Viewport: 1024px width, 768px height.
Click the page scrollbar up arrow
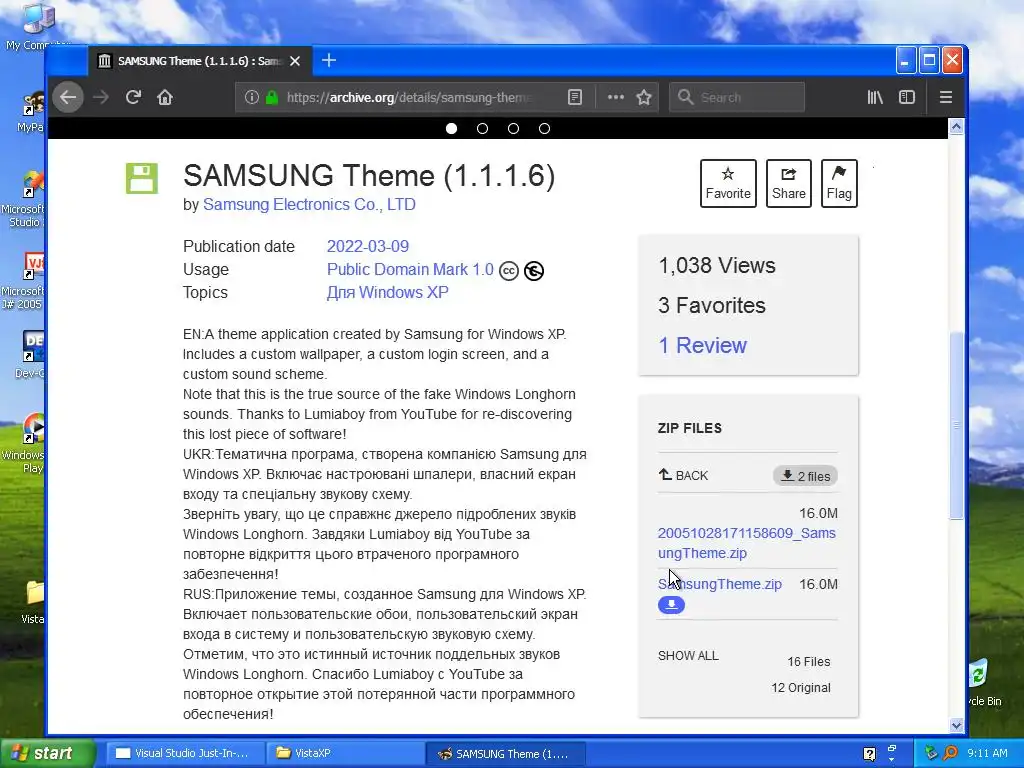point(957,127)
